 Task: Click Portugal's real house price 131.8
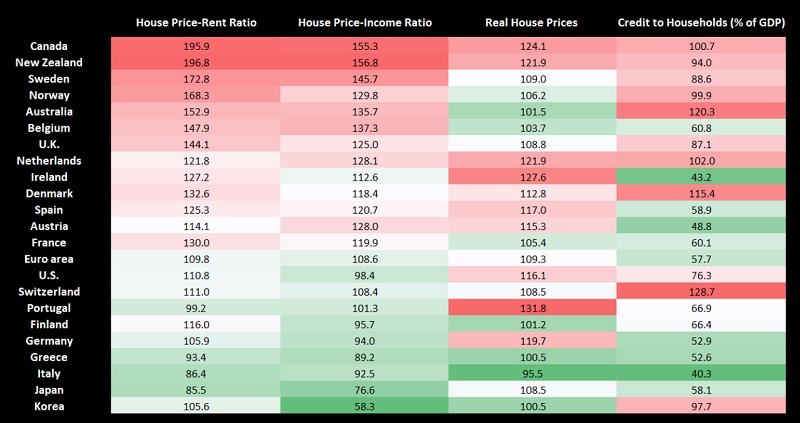(532, 308)
